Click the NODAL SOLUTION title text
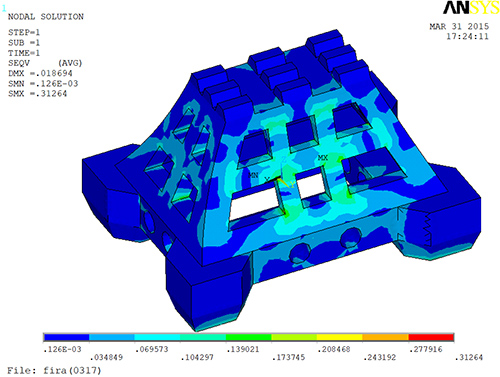The height and width of the screenshot is (377, 500). point(46,17)
